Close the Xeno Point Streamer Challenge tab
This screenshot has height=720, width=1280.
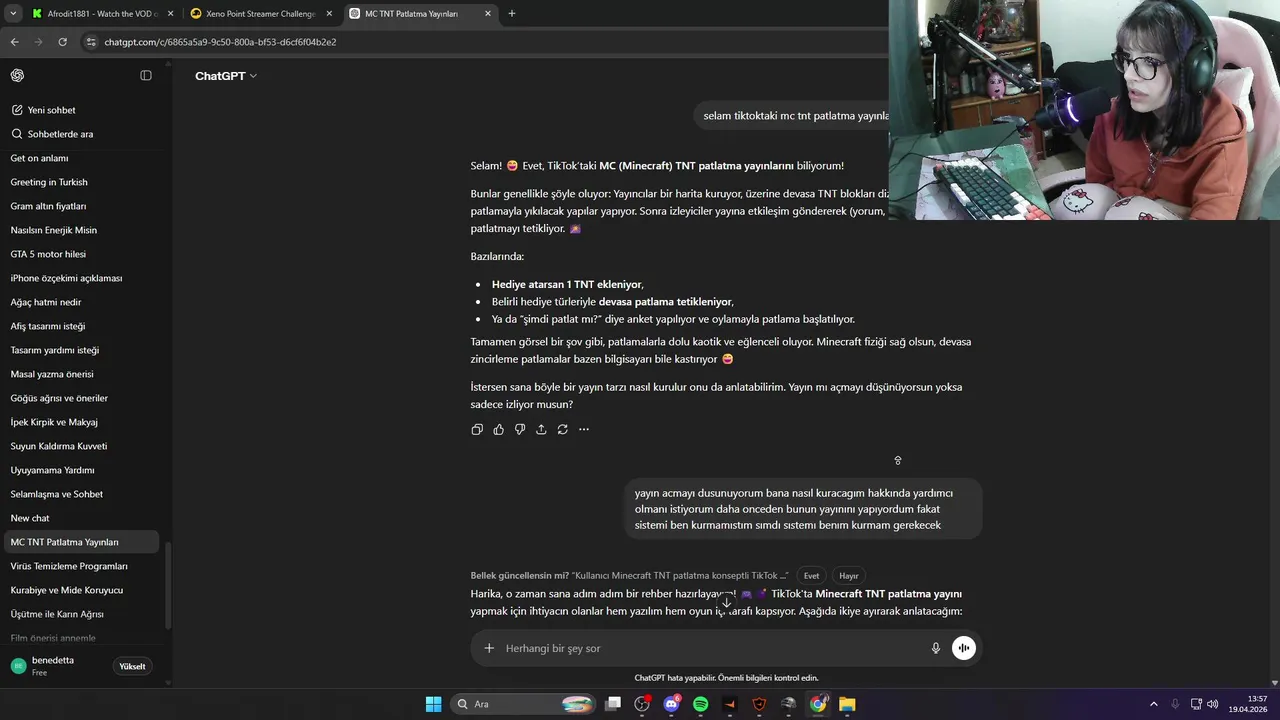pos(329,14)
